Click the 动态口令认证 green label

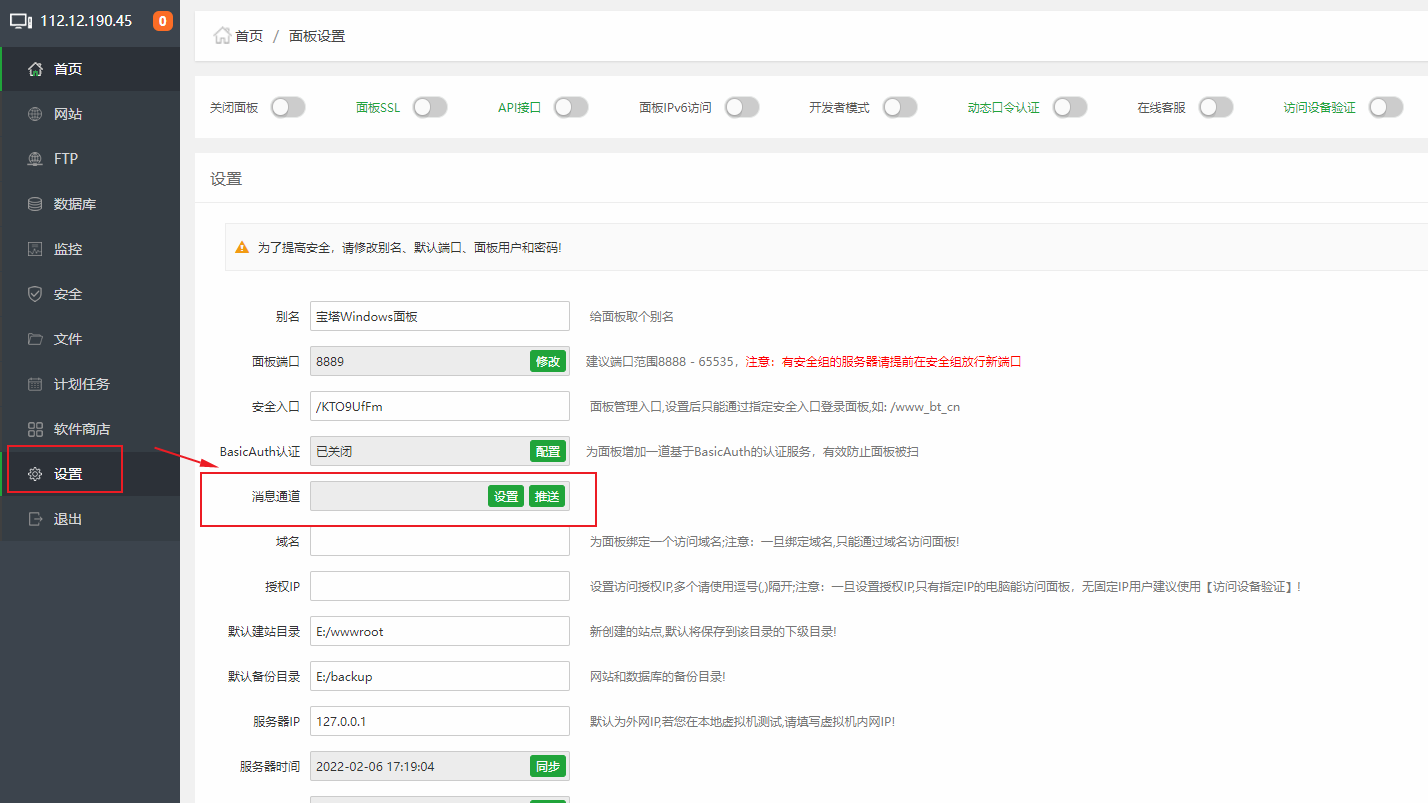click(1003, 107)
